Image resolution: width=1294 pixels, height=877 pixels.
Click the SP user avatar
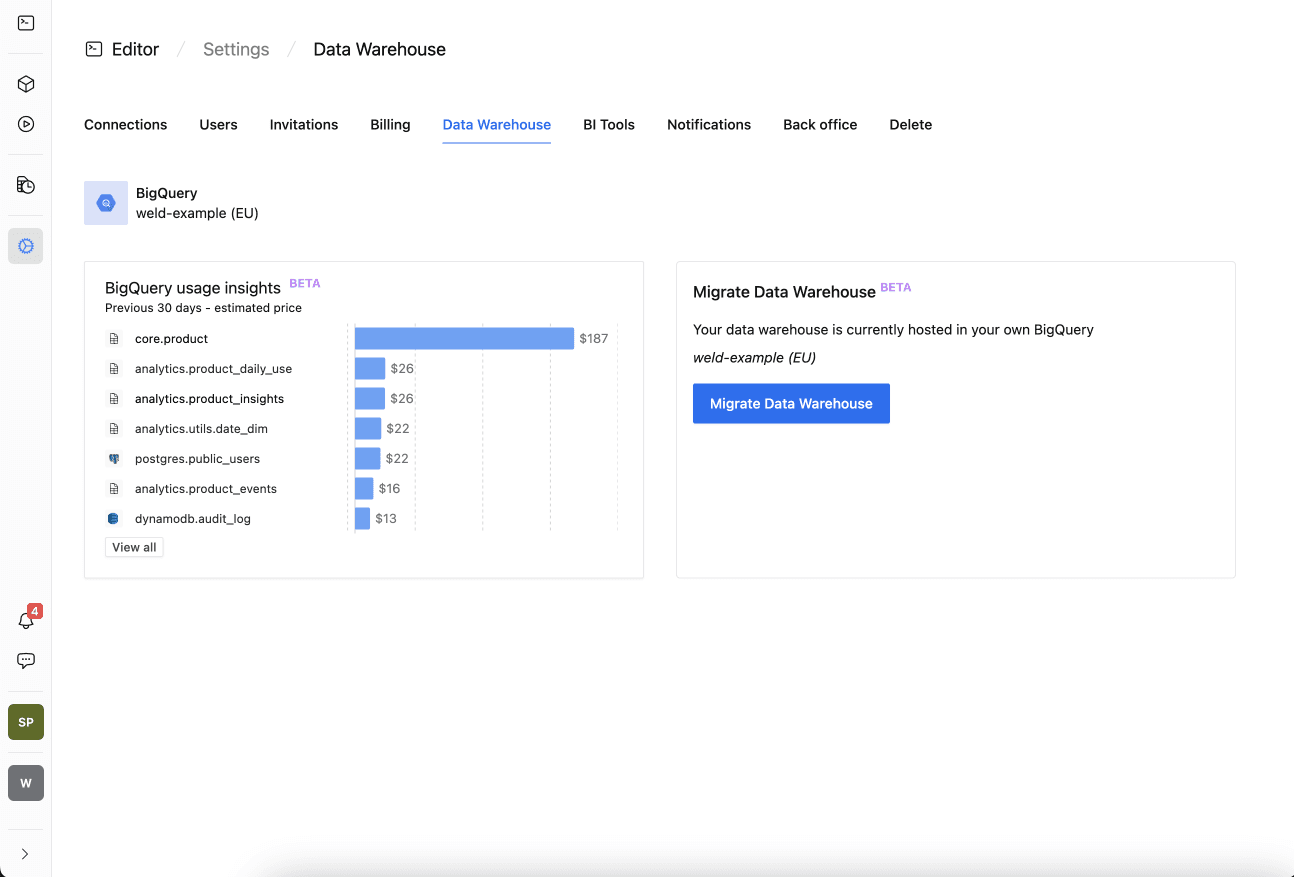pos(26,722)
